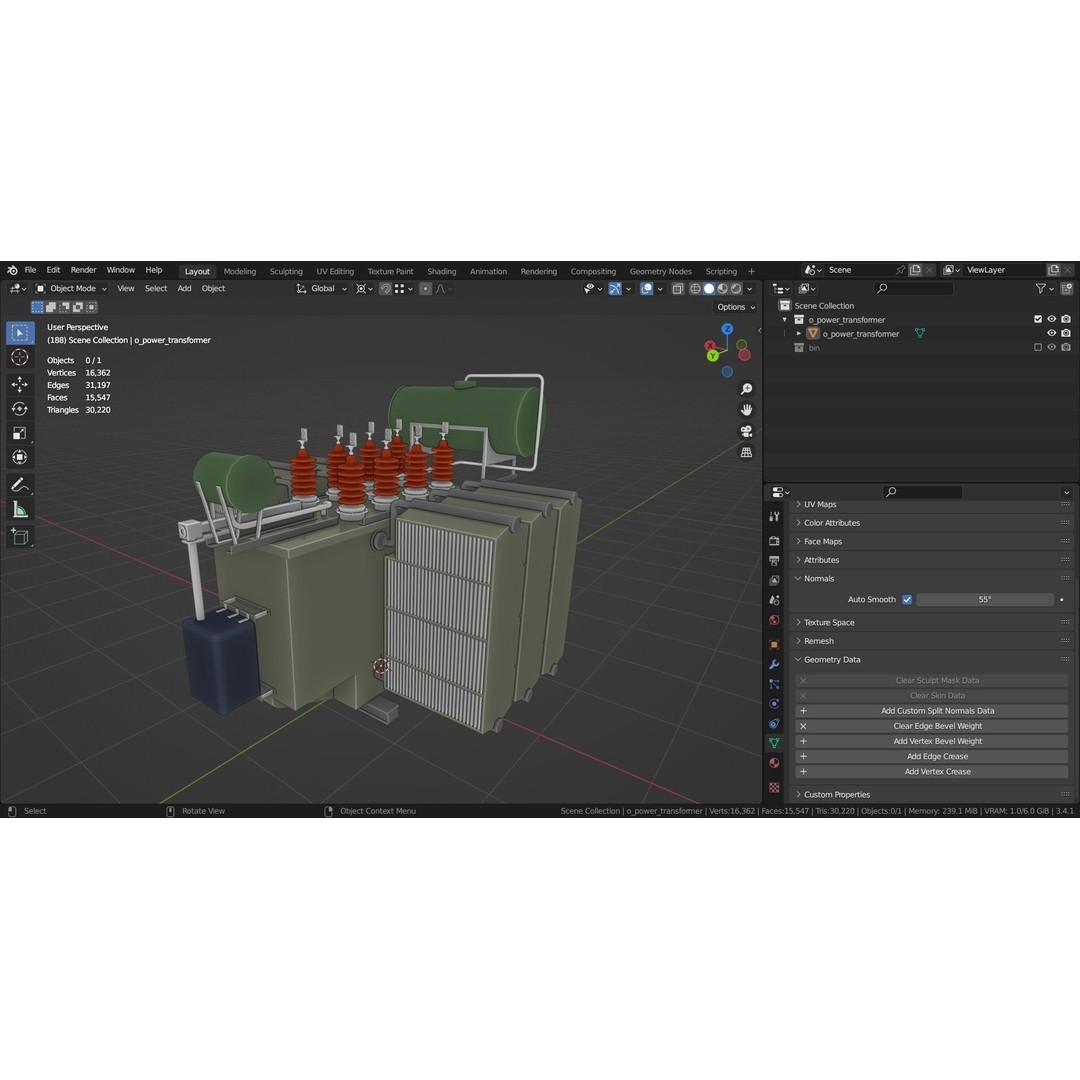Open the Object Mode dropdown
1080x1080 pixels.
coord(72,289)
